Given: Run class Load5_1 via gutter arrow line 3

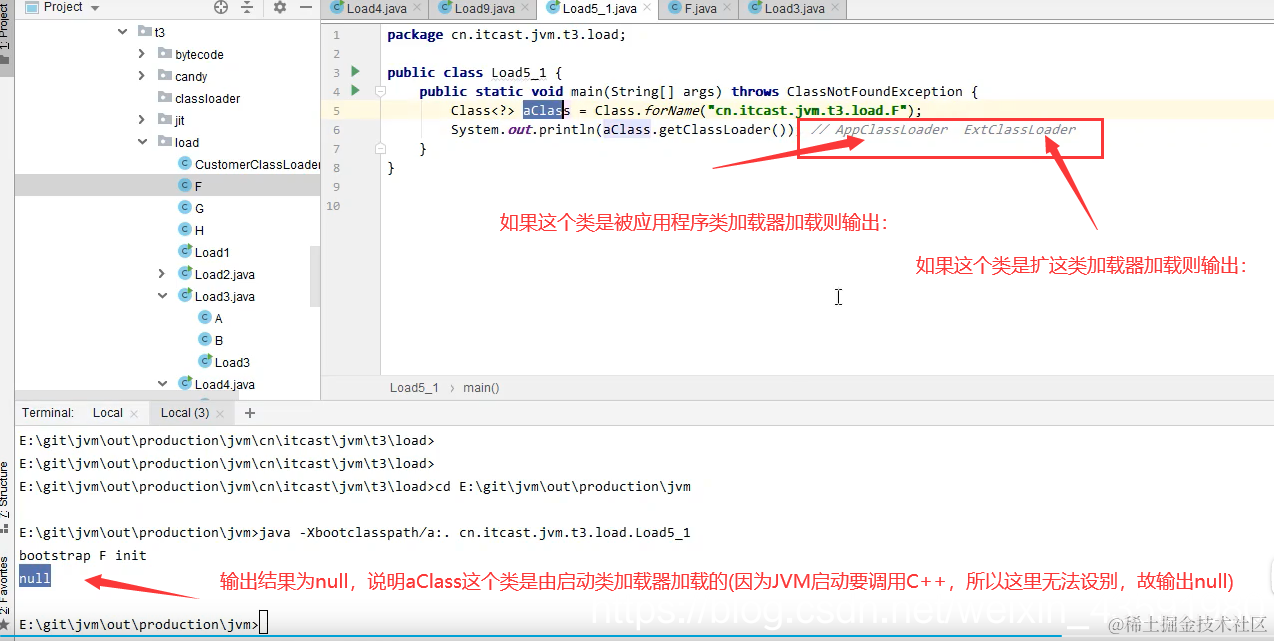Looking at the screenshot, I should pyautogui.click(x=355, y=72).
